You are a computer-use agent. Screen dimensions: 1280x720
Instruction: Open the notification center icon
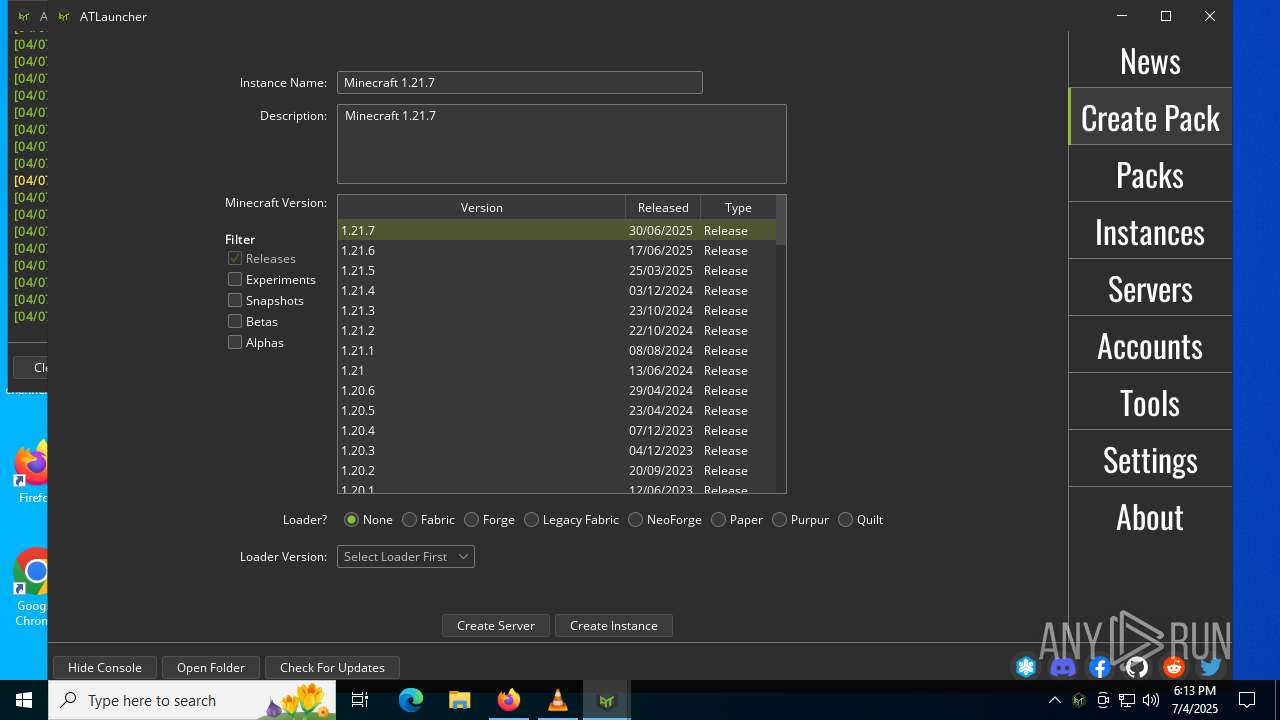click(x=1247, y=700)
